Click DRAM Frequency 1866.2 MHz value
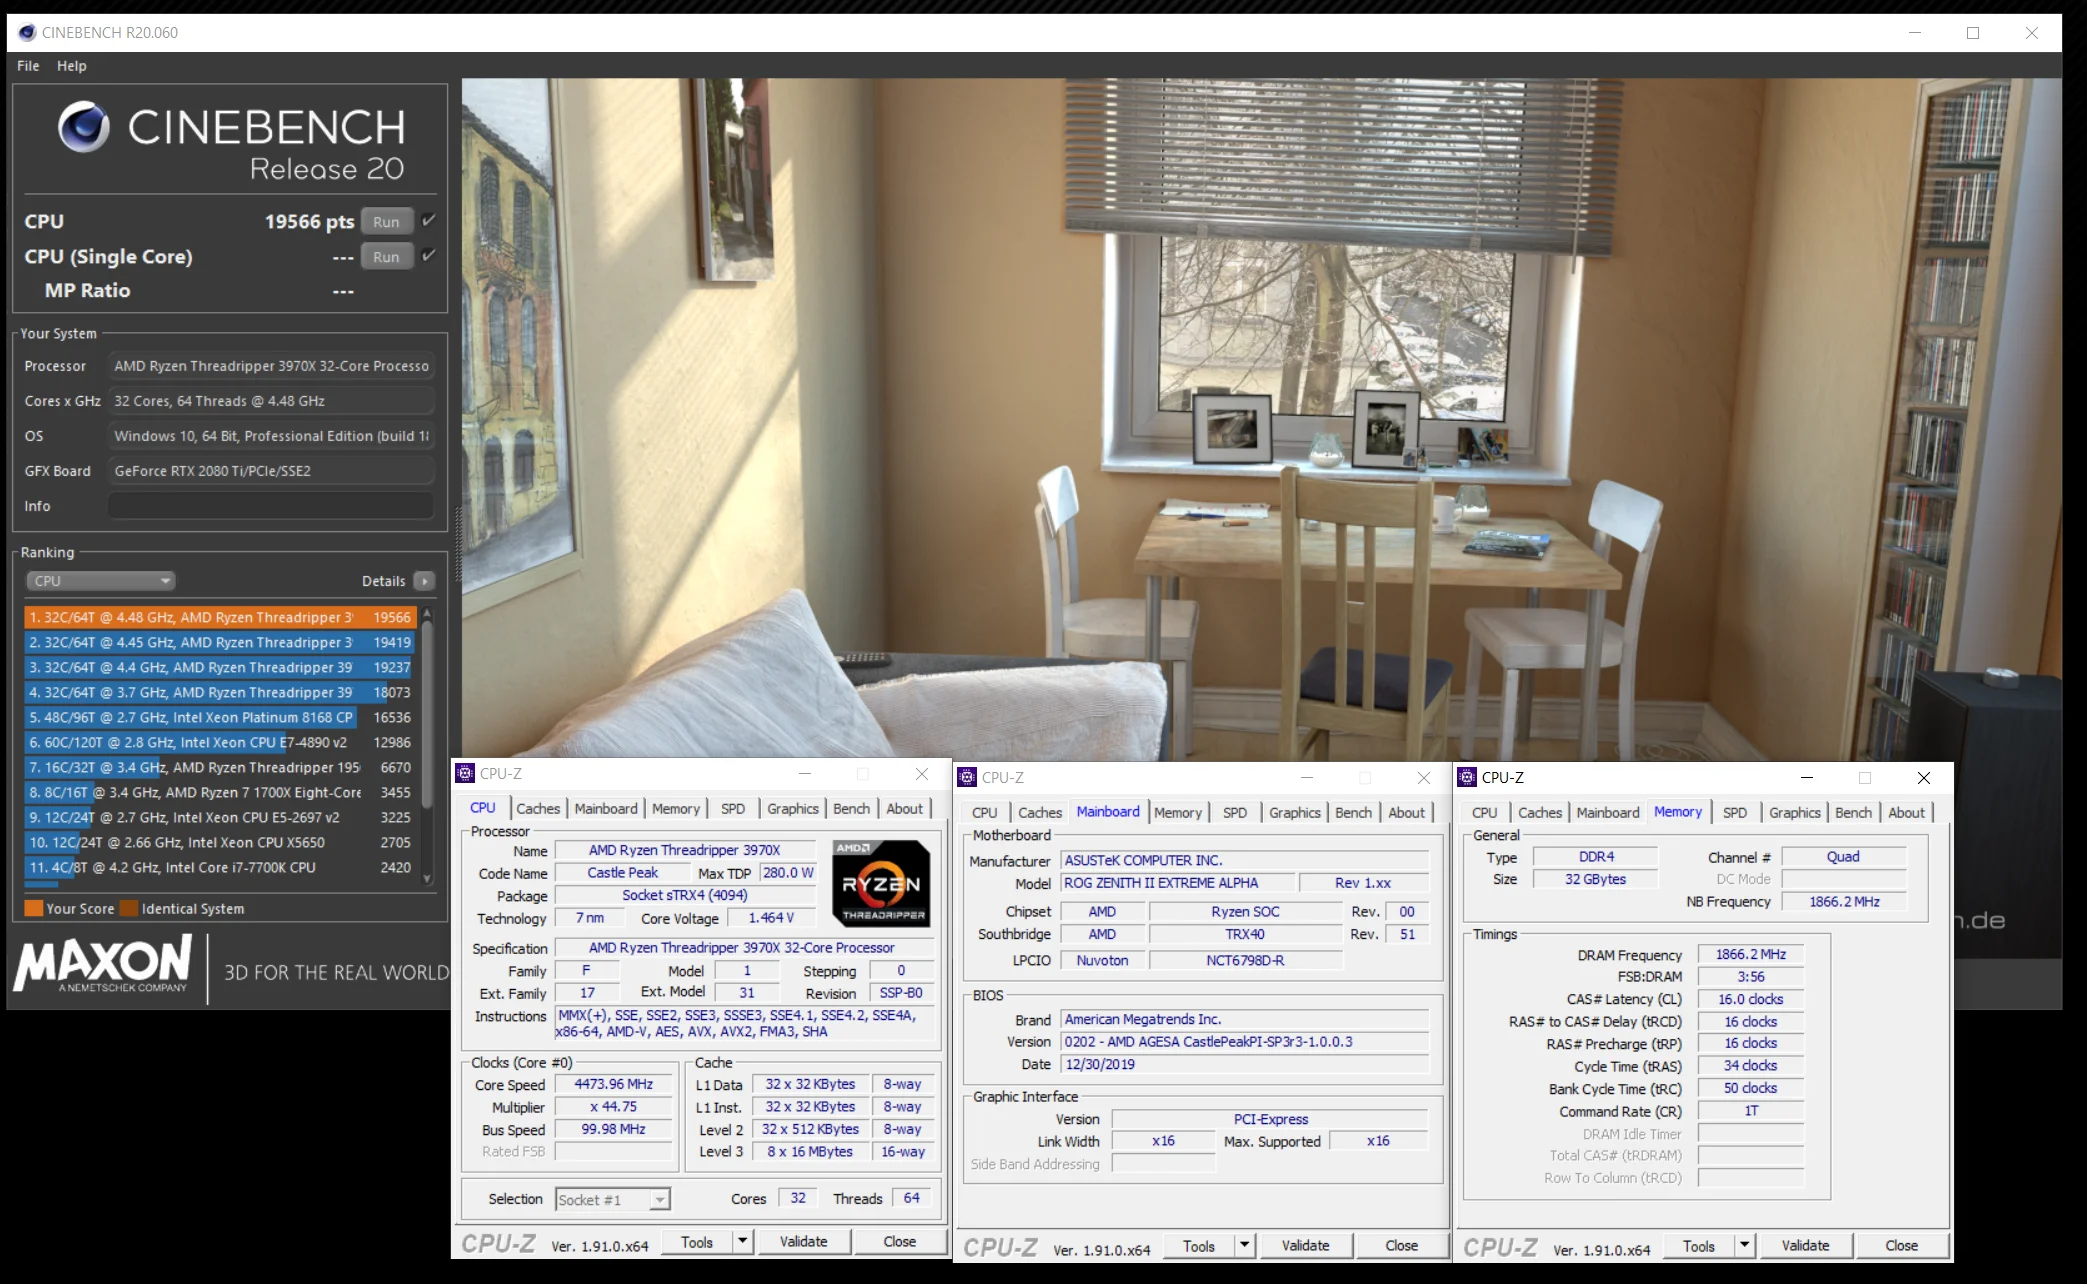 (x=1750, y=954)
